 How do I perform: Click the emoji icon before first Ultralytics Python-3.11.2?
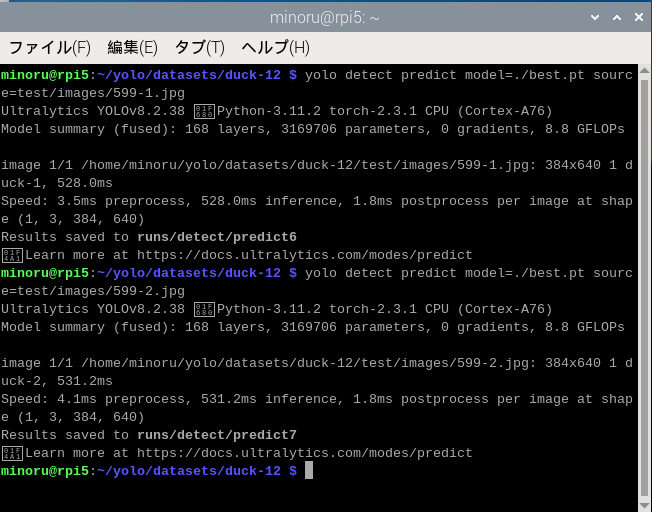point(204,111)
